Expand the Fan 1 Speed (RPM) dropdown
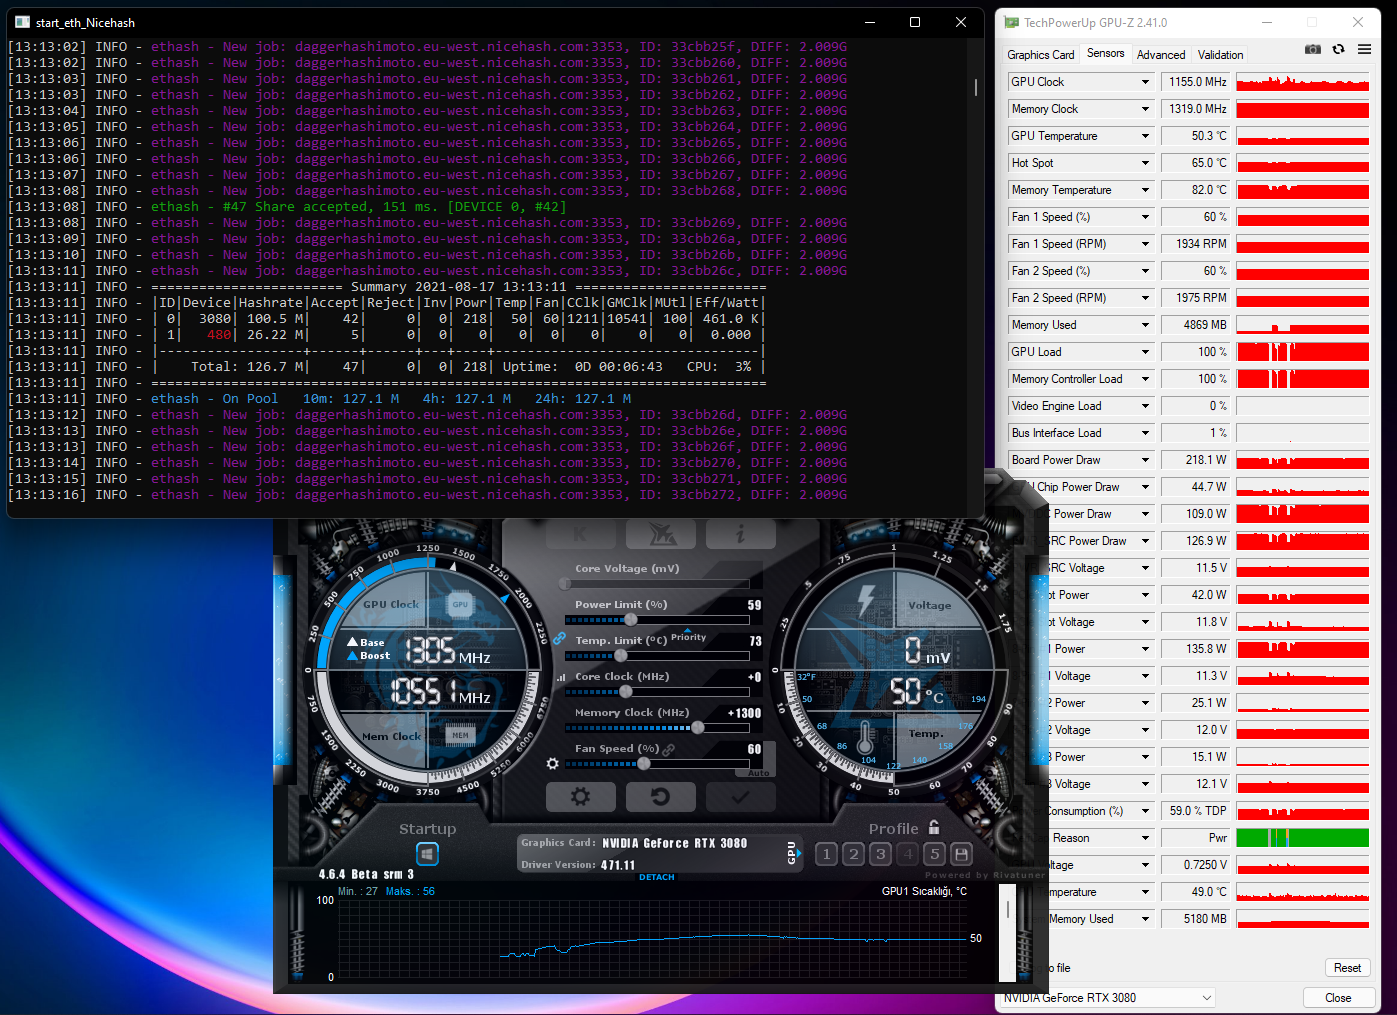The image size is (1397, 1015). coord(1146,244)
